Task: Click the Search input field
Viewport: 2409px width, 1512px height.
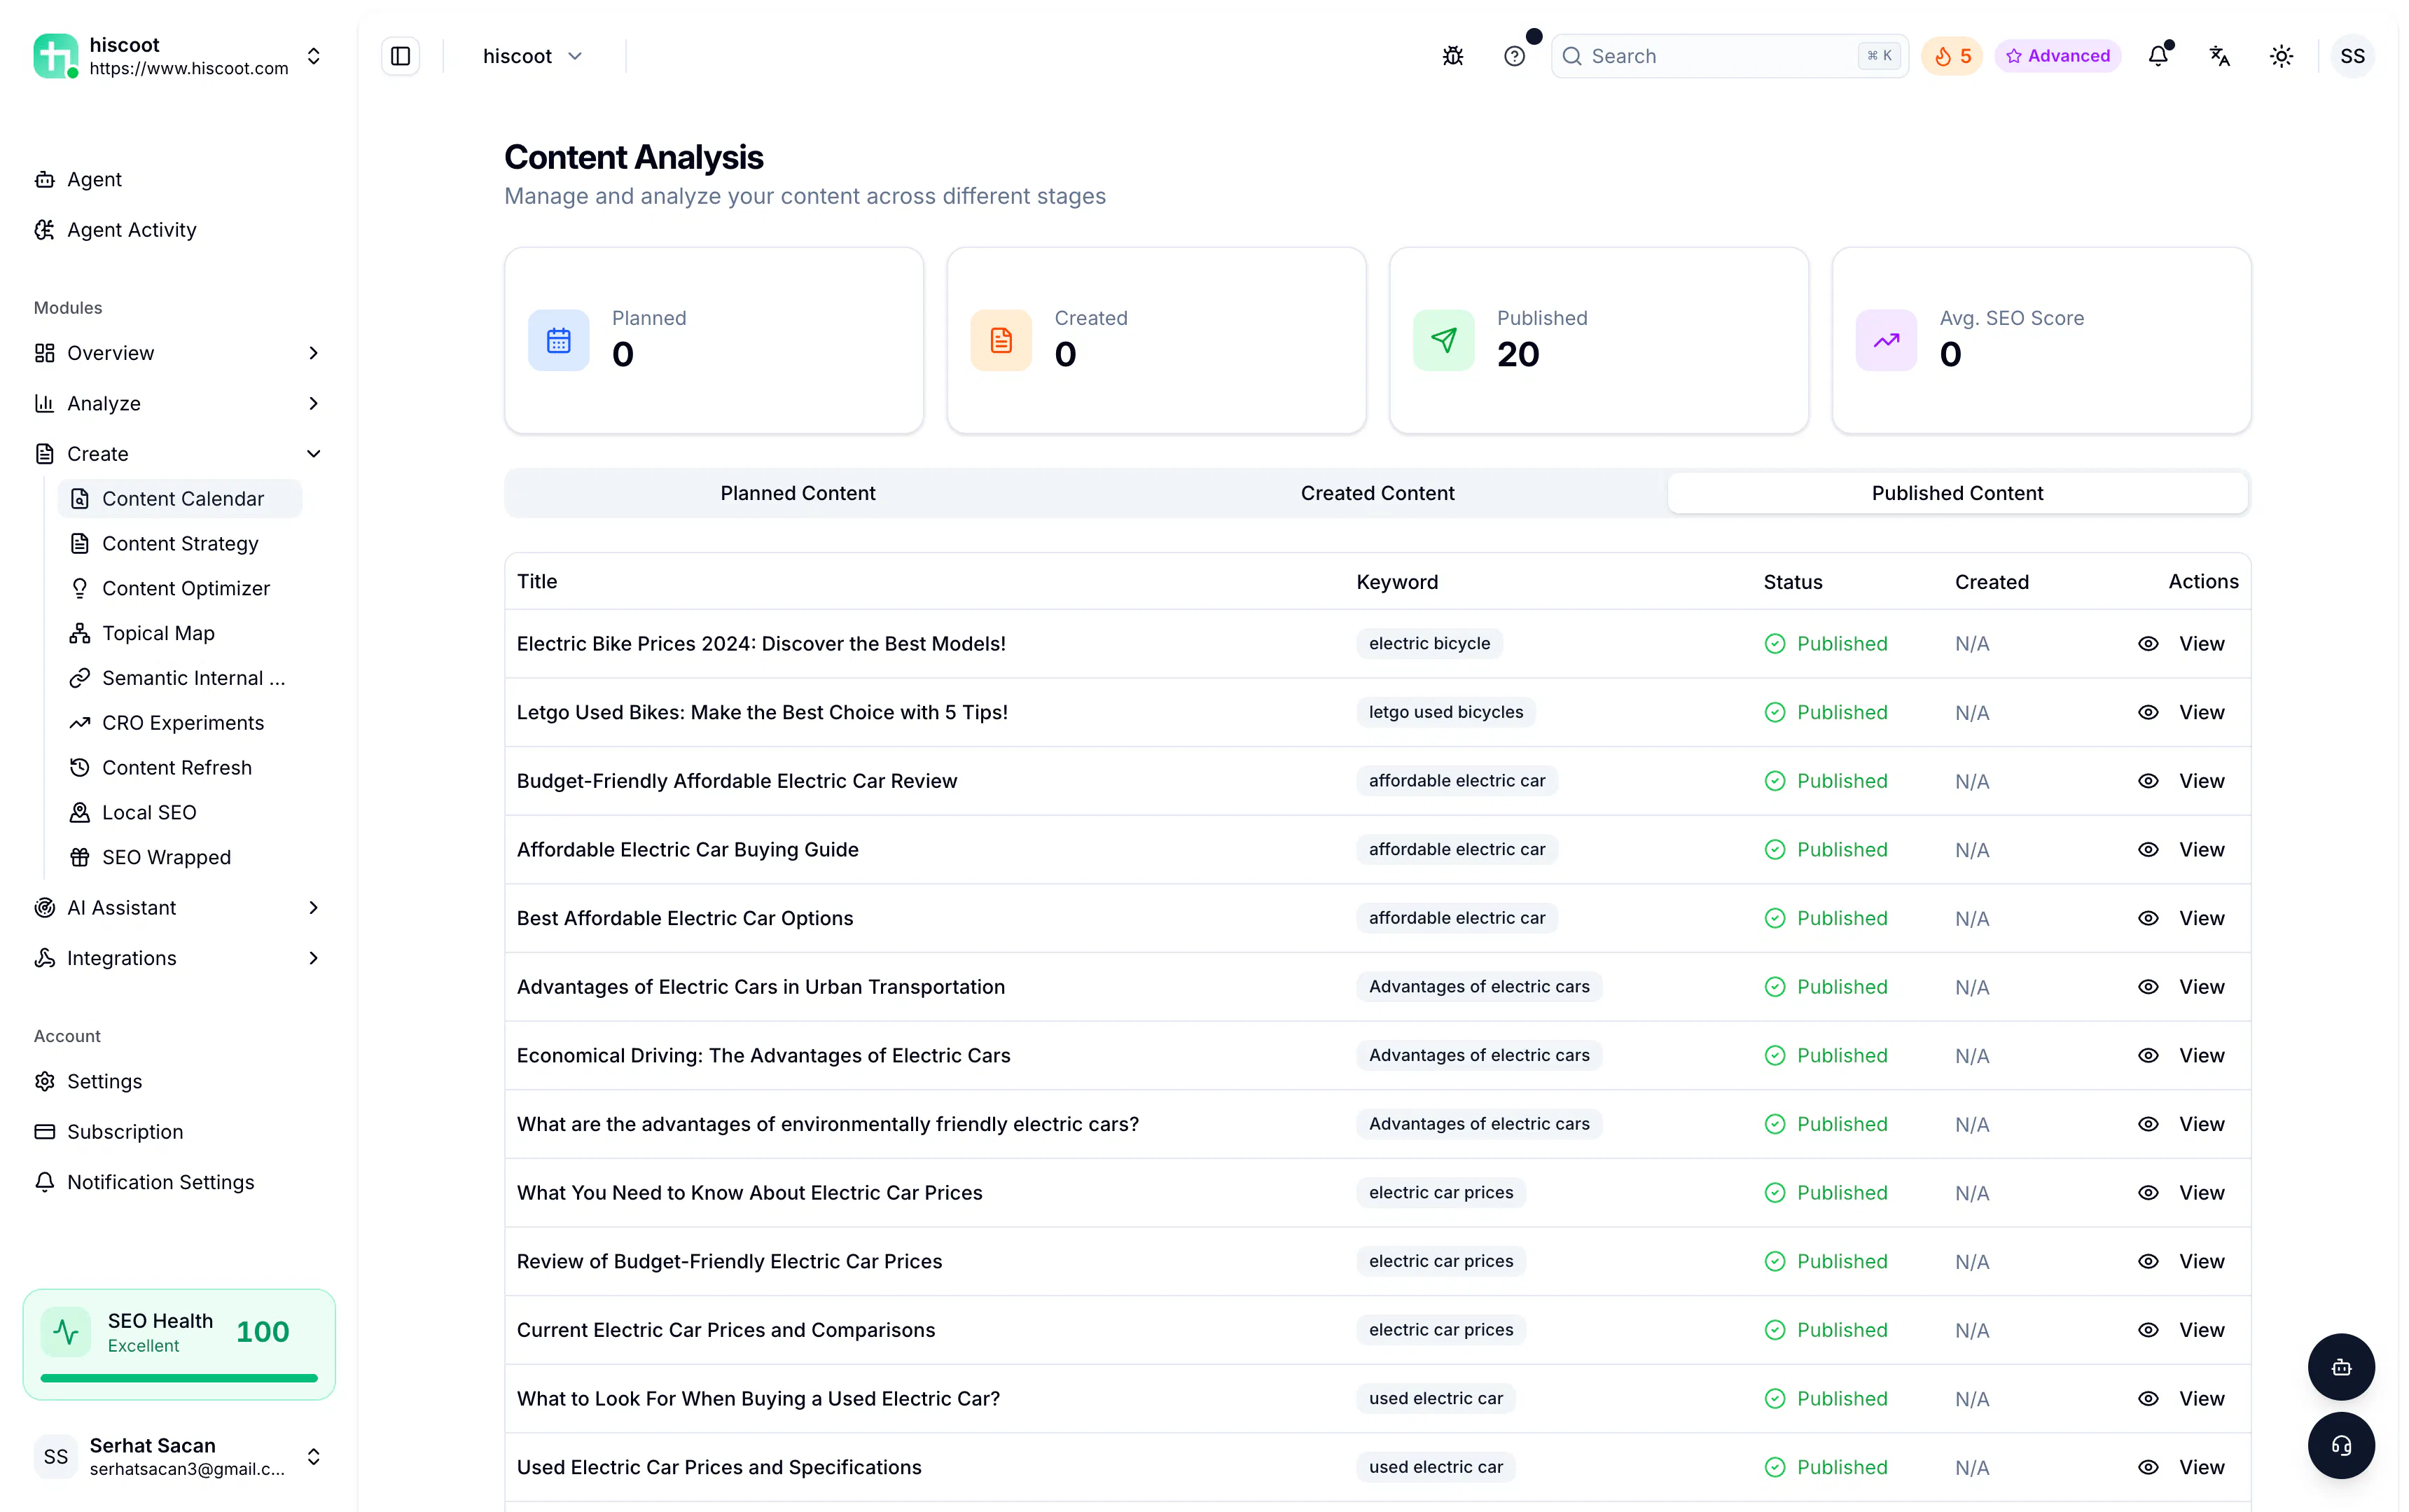Action: pyautogui.click(x=1729, y=56)
